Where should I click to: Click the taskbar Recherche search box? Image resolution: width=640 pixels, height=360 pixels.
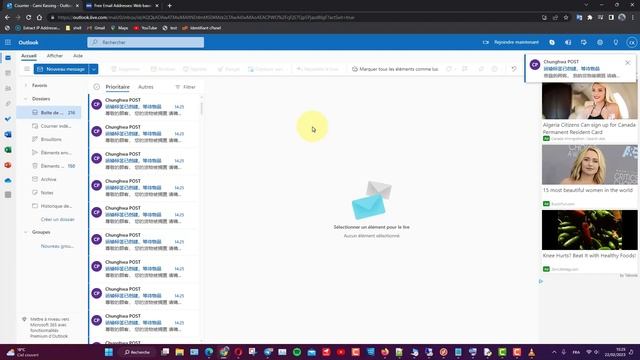pos(138,352)
